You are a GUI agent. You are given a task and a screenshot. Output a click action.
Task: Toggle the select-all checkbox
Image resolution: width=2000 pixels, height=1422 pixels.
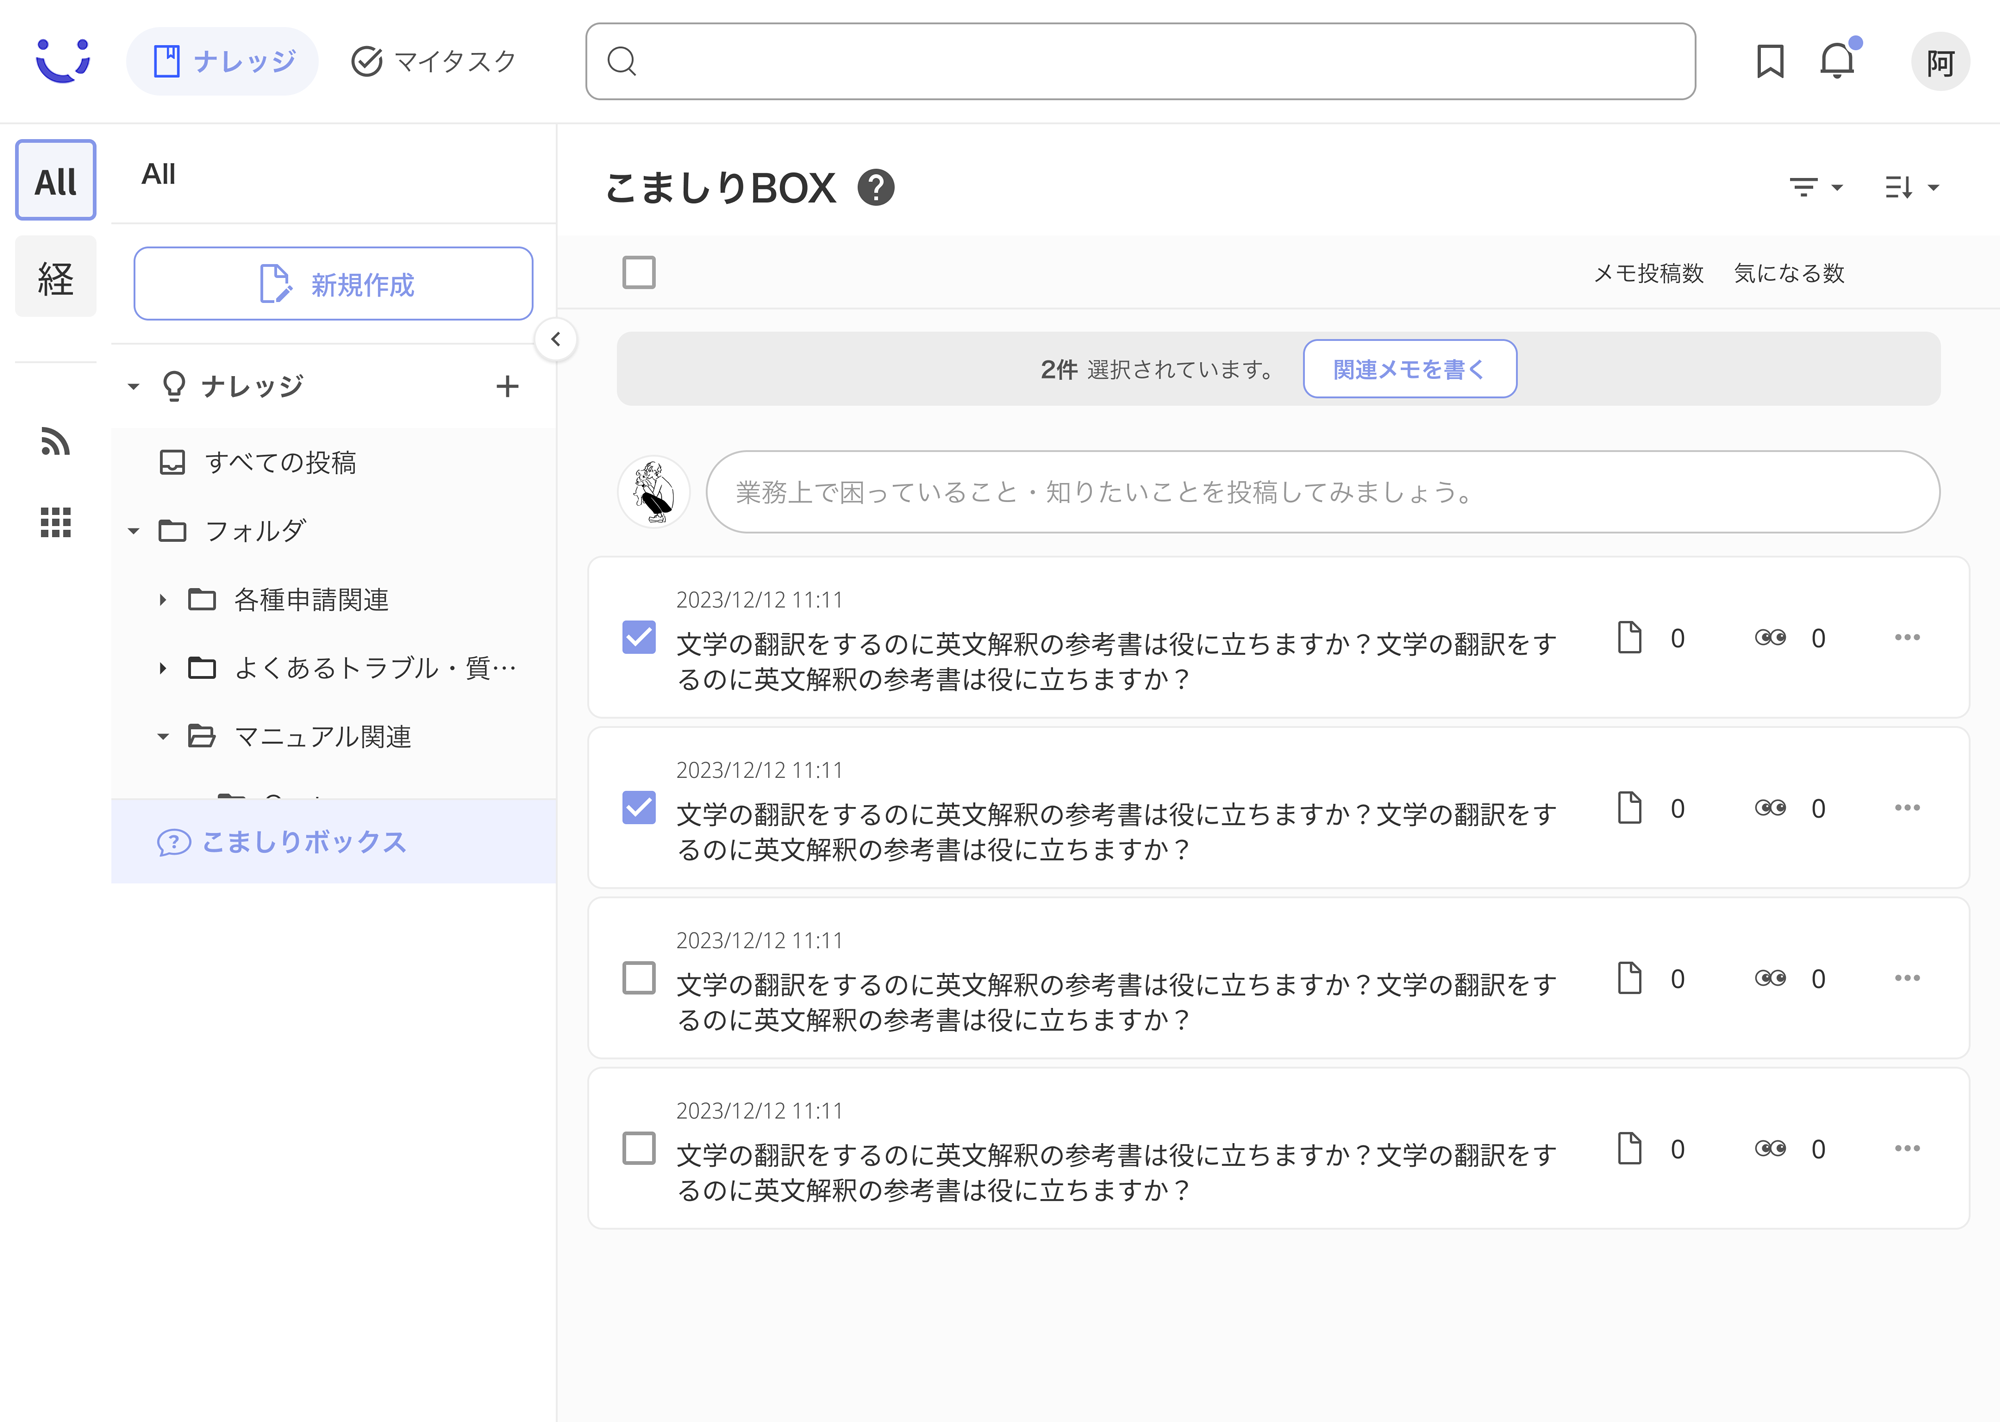point(639,272)
